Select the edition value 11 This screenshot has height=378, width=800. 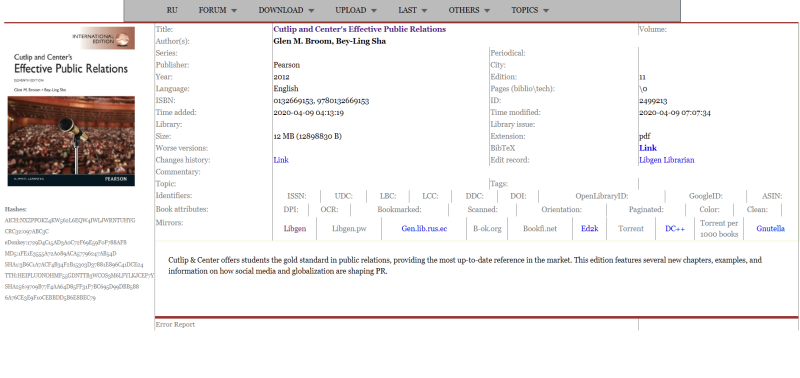[x=642, y=77]
